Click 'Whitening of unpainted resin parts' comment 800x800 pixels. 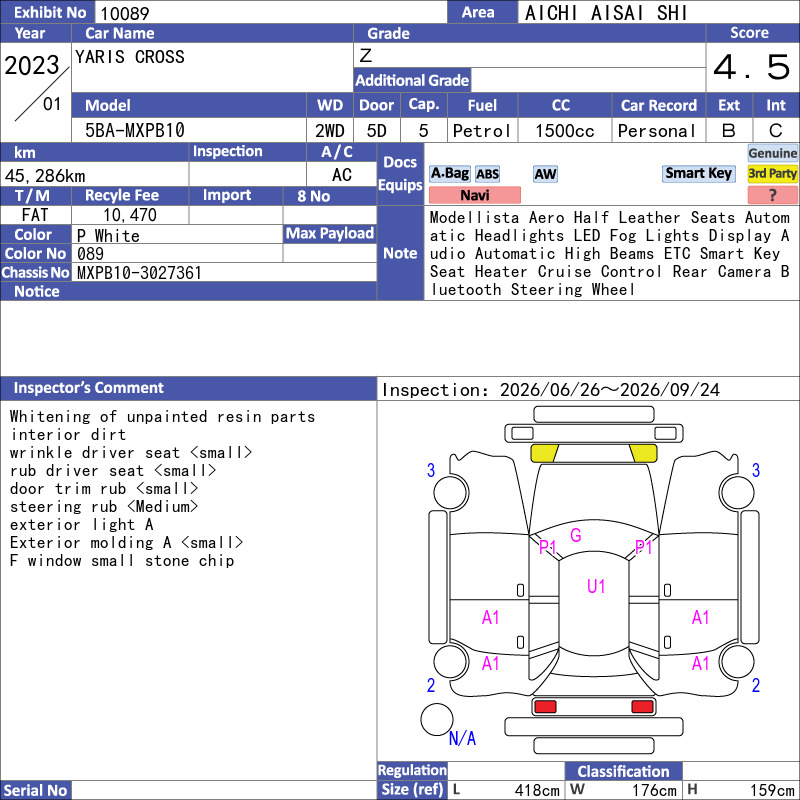pyautogui.click(x=162, y=417)
